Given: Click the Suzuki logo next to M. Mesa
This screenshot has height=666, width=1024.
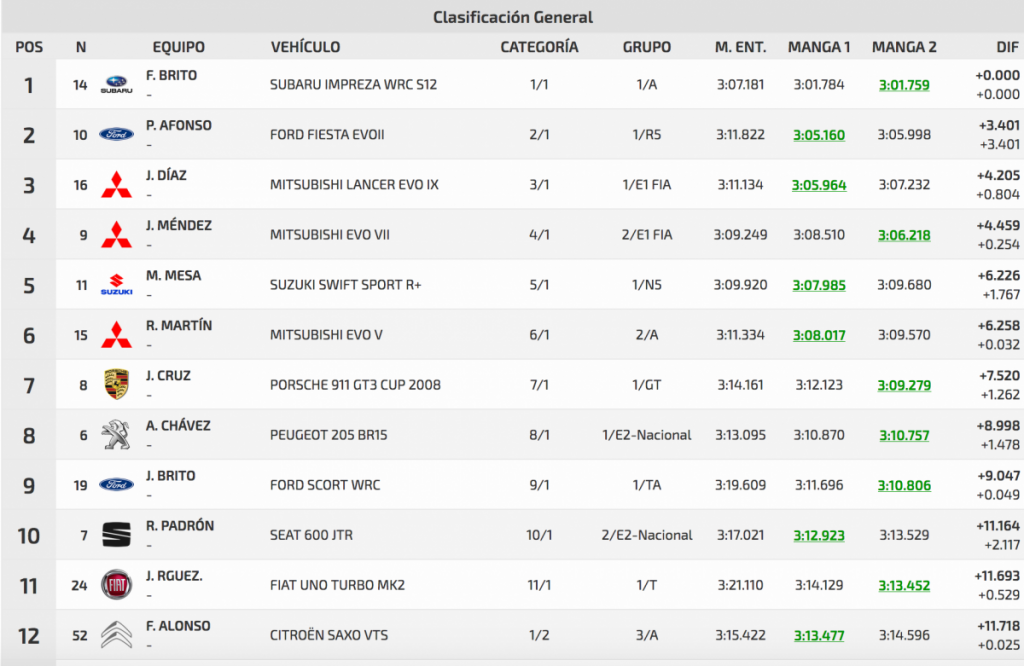Looking at the screenshot, I should pos(116,285).
